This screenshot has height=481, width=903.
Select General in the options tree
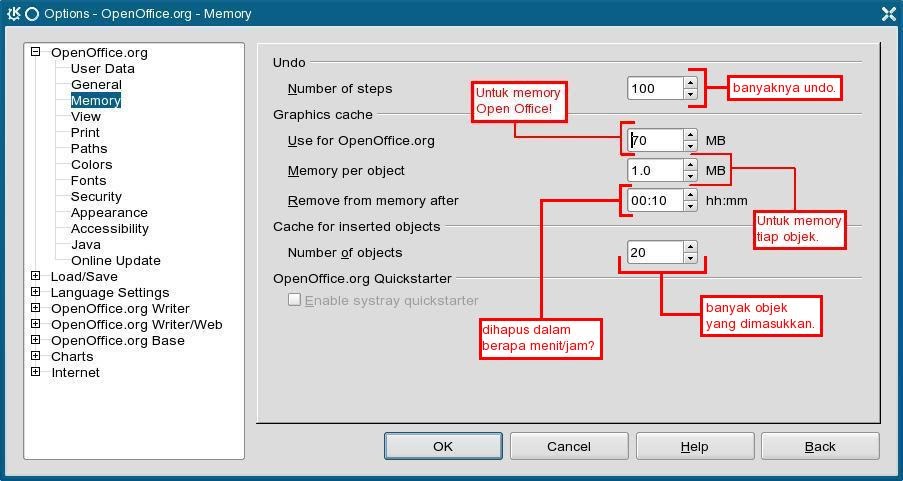pyautogui.click(x=96, y=85)
